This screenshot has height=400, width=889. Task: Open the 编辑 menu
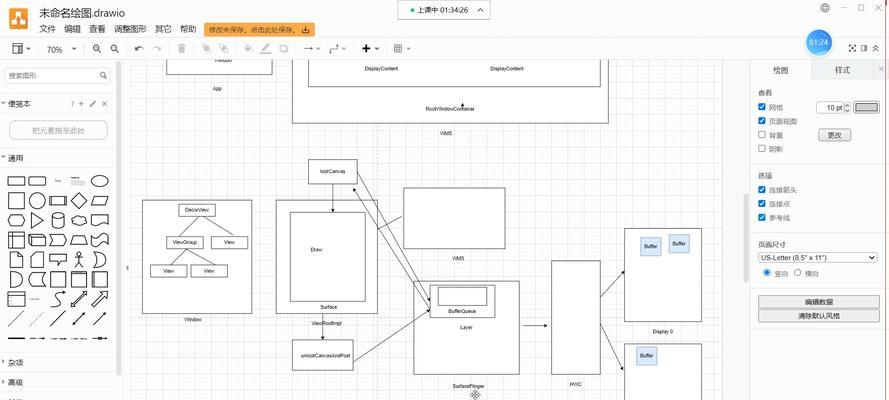73,29
